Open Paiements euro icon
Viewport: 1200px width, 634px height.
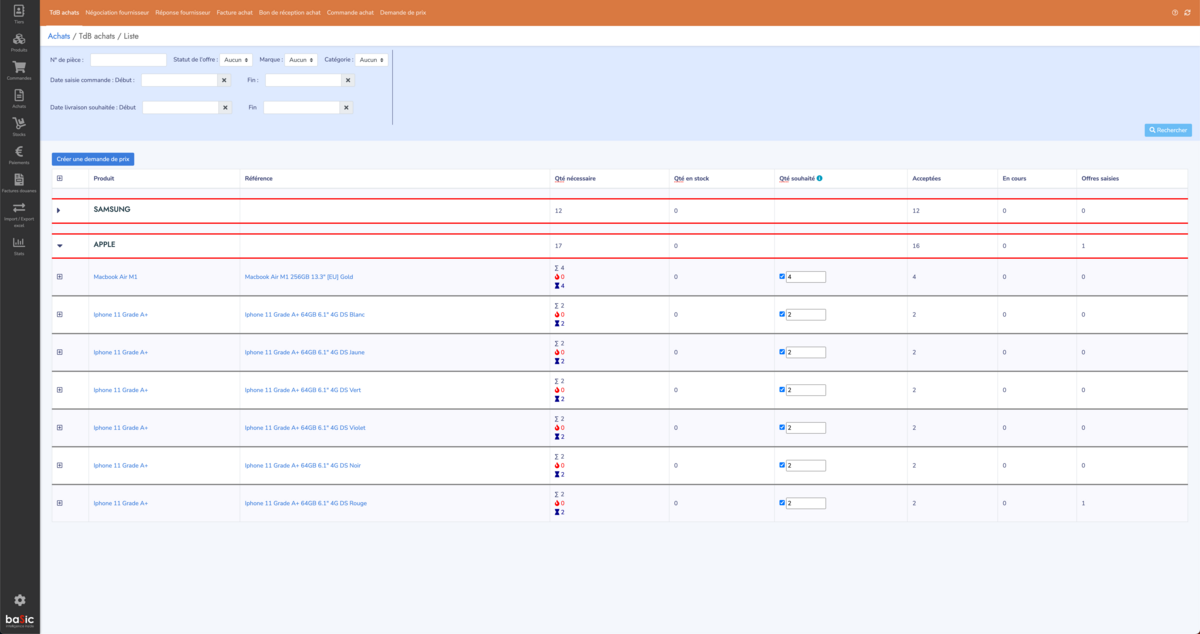click(x=19, y=152)
